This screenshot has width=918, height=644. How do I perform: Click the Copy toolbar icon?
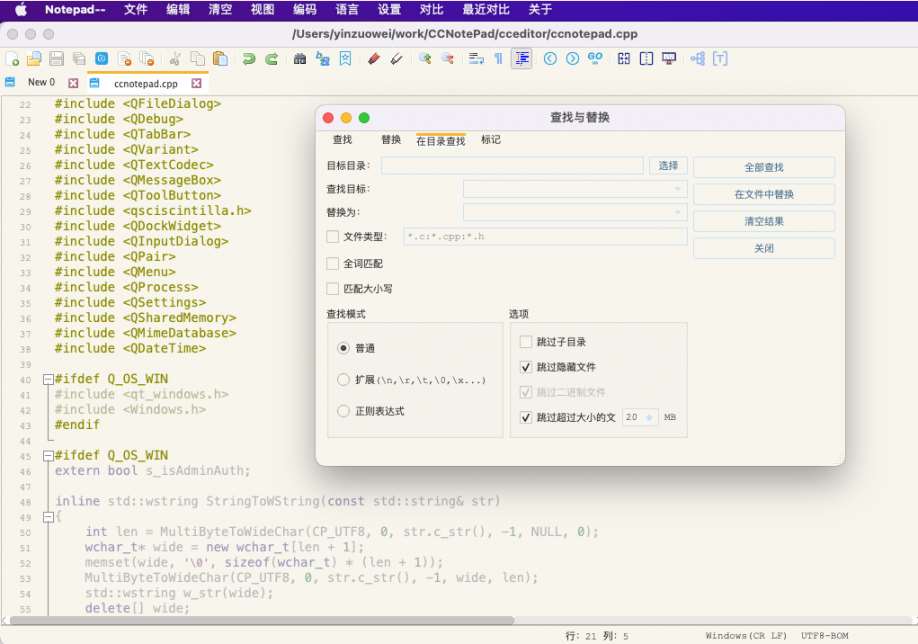(198, 59)
